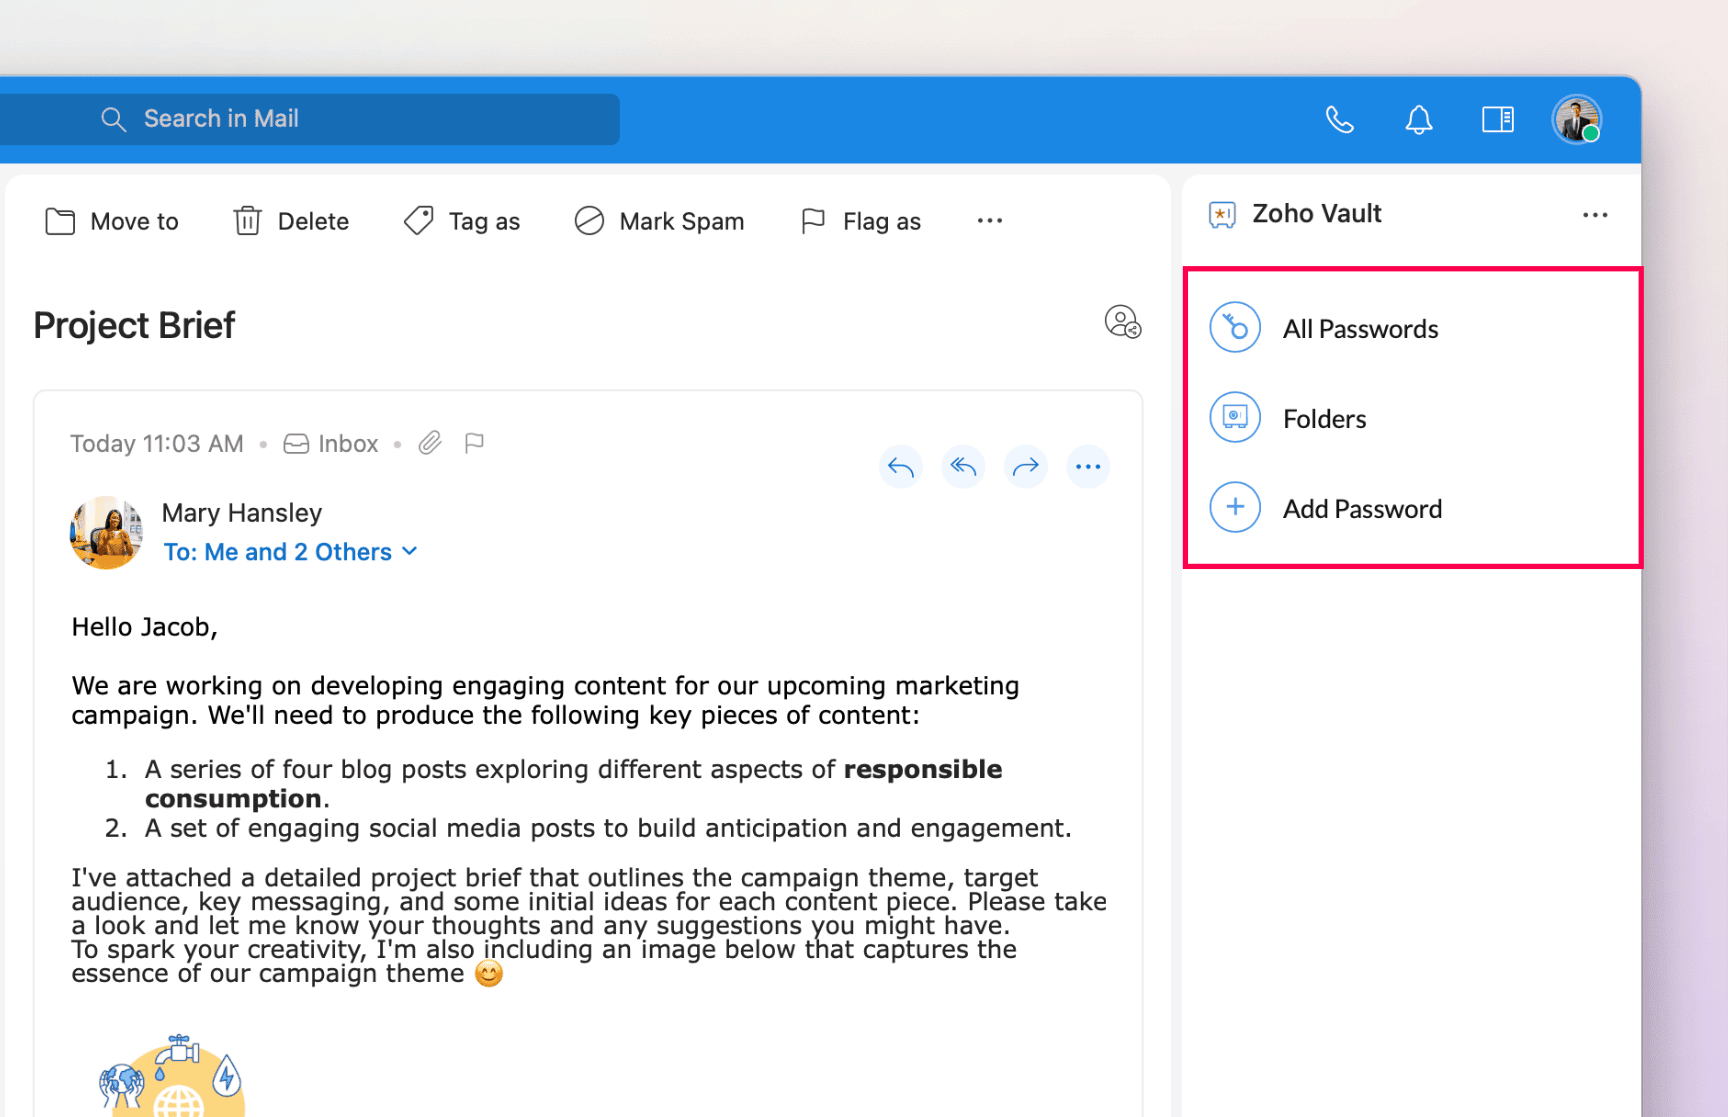The height and width of the screenshot is (1117, 1728).
Task: Click the Tag as label
Action: click(x=484, y=221)
